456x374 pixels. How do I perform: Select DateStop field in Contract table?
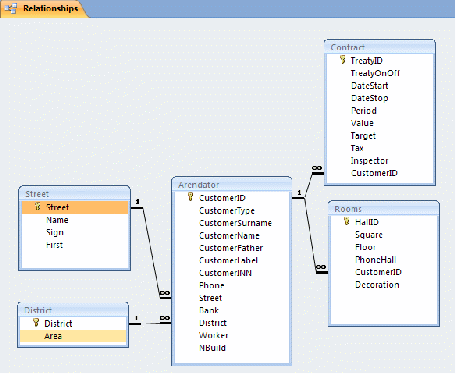pyautogui.click(x=370, y=98)
